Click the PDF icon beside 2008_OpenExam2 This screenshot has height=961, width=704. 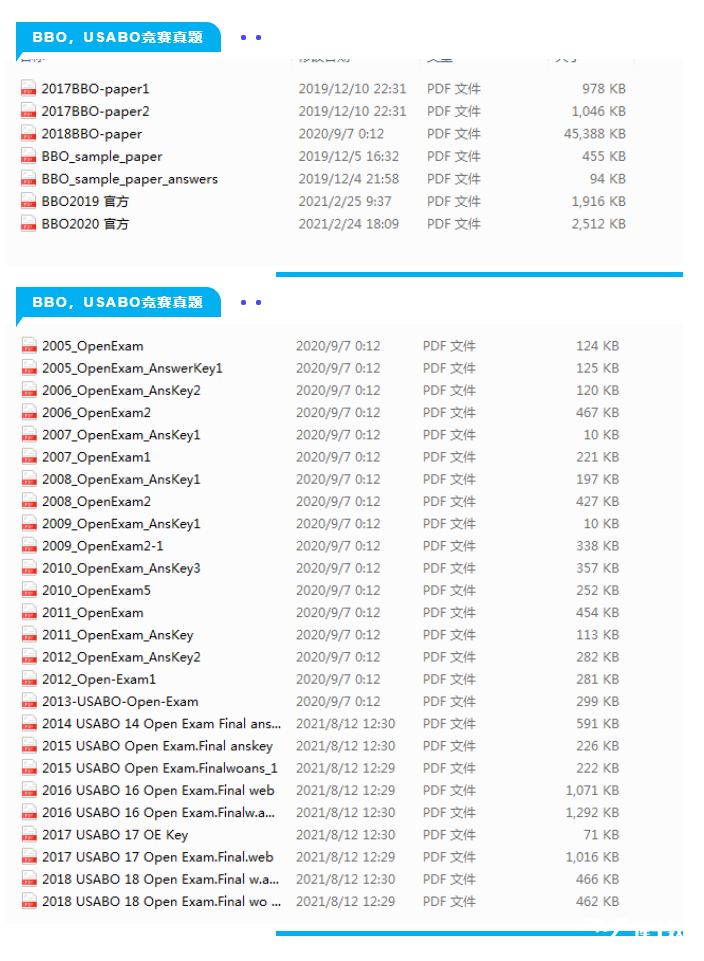click(29, 501)
